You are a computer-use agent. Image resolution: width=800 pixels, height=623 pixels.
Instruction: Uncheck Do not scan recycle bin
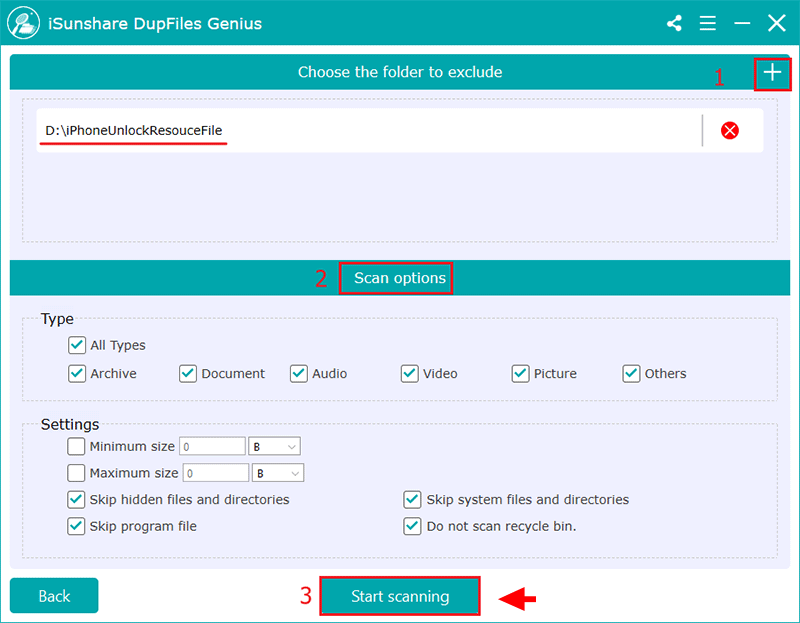pos(412,526)
